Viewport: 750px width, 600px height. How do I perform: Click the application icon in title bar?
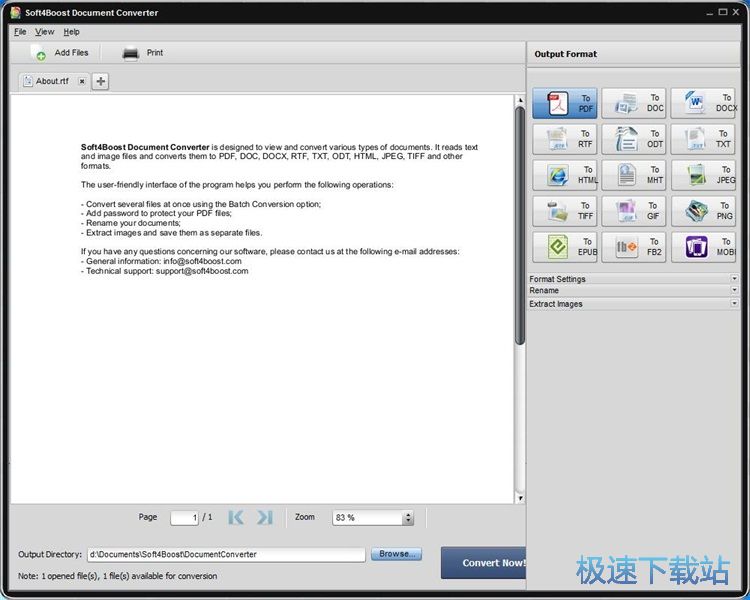pyautogui.click(x=16, y=12)
